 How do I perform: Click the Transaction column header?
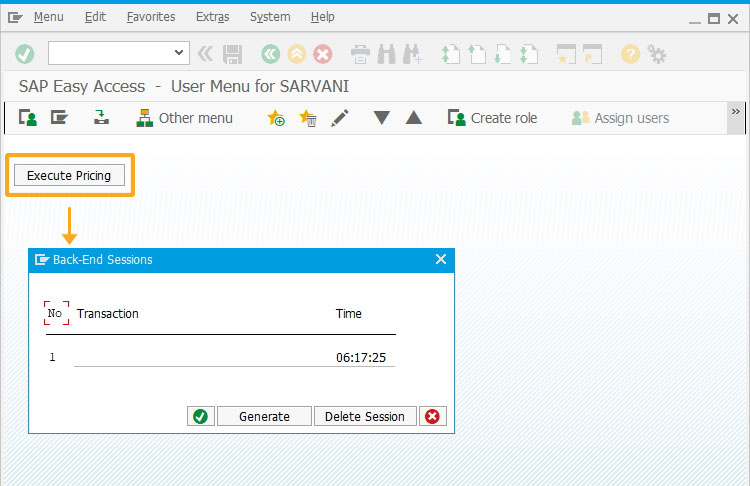(x=108, y=313)
